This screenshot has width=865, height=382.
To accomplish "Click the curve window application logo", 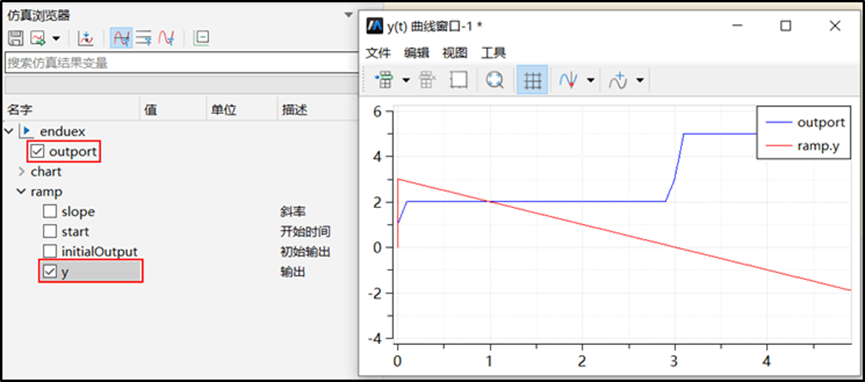I will pyautogui.click(x=376, y=26).
